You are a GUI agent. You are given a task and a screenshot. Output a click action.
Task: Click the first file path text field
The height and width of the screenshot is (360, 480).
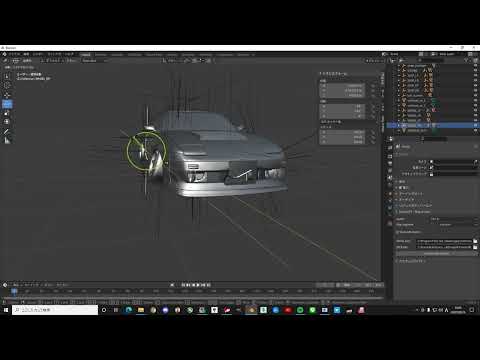444,241
